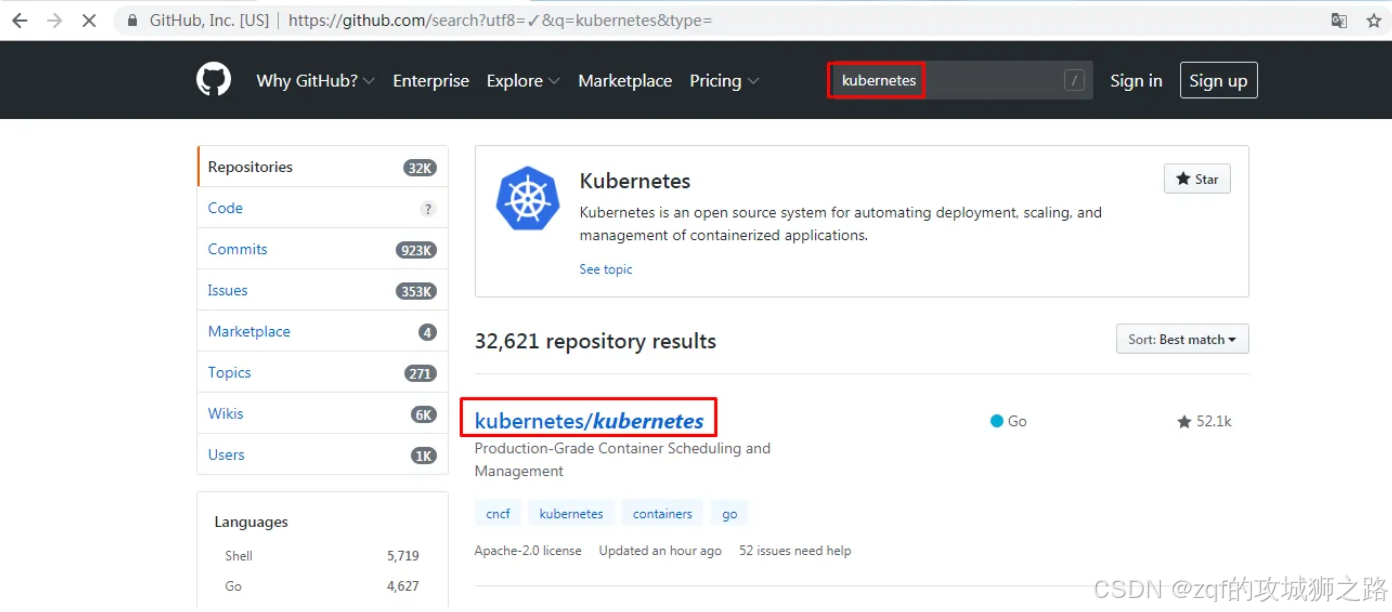This screenshot has width=1392, height=612.
Task: Click the Production-Grade Container Scheduling description
Action: [x=623, y=460]
